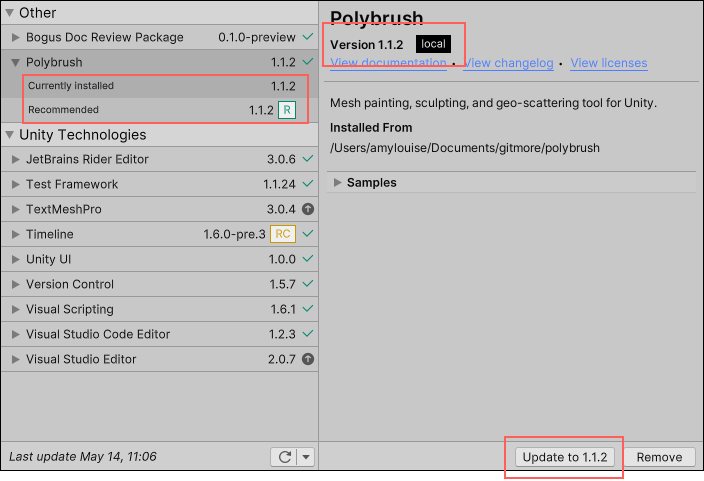
Task: Select the Polybrush package label
Action: tap(54, 62)
